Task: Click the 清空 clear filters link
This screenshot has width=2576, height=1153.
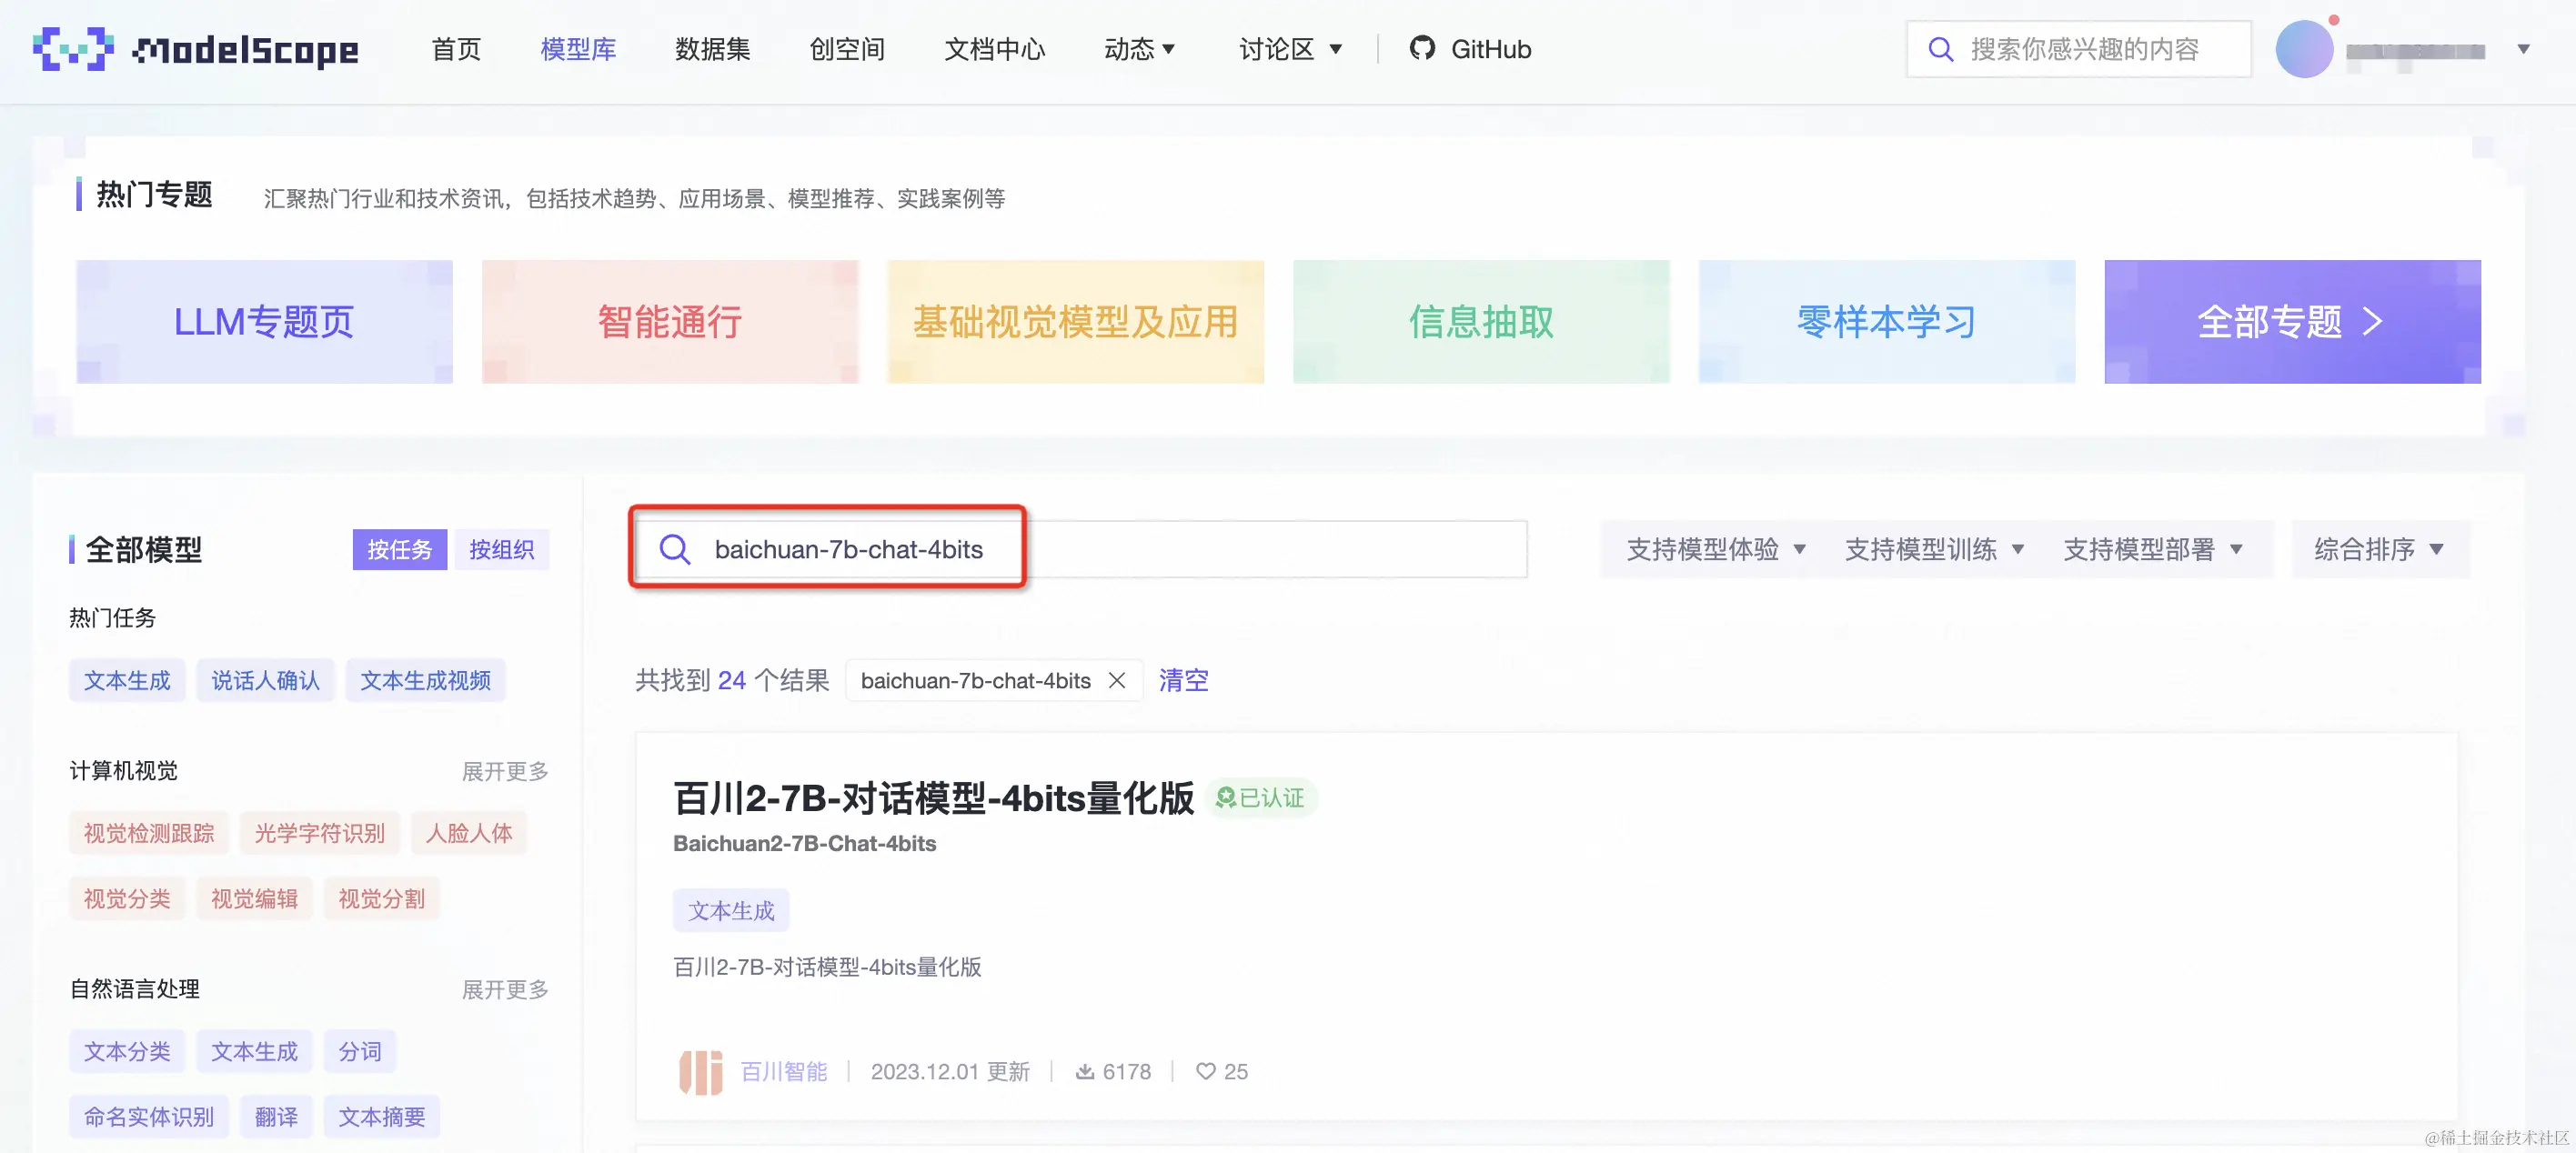Action: [x=1183, y=680]
